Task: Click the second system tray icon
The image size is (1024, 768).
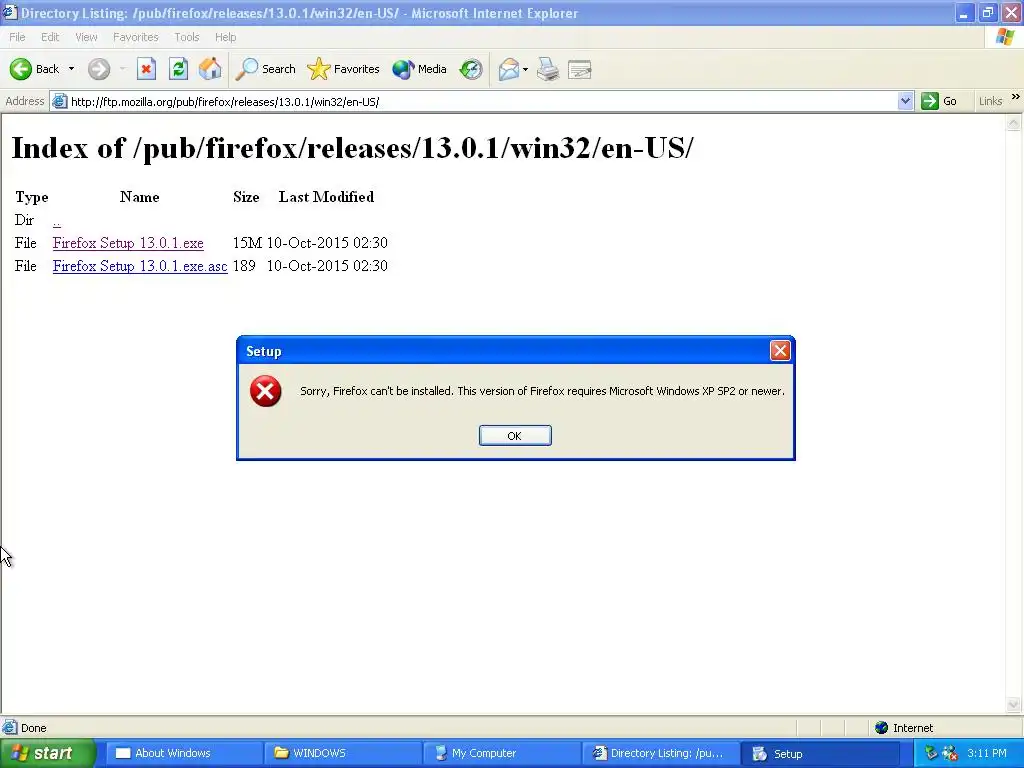Action: [950, 753]
